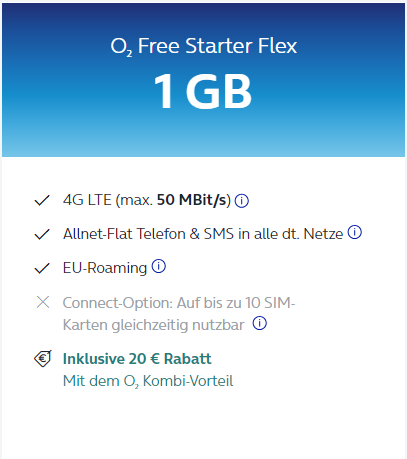Open info icon beside Allnet-Flat Netze
This screenshot has width=407, height=459.
point(355,232)
